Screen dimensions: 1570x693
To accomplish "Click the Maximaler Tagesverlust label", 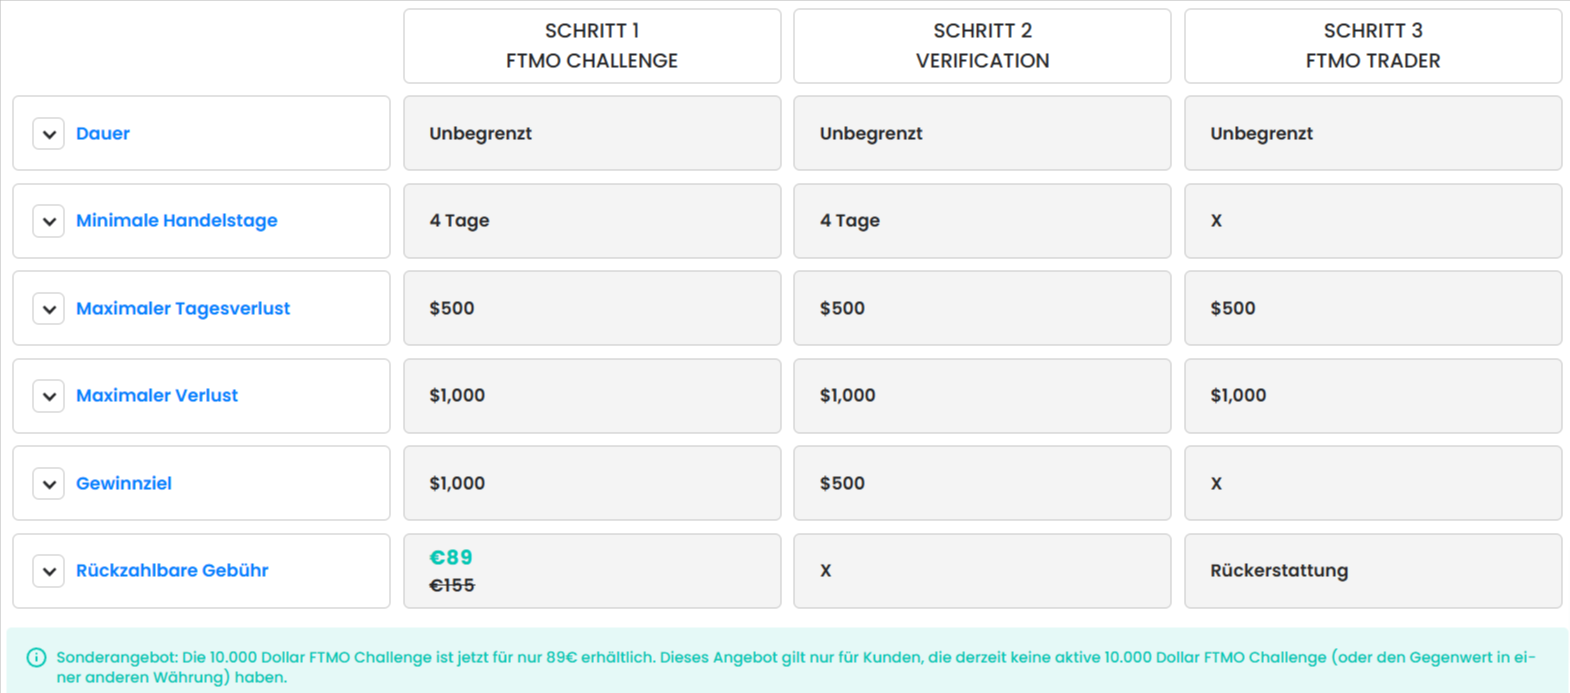I will pos(183,309).
